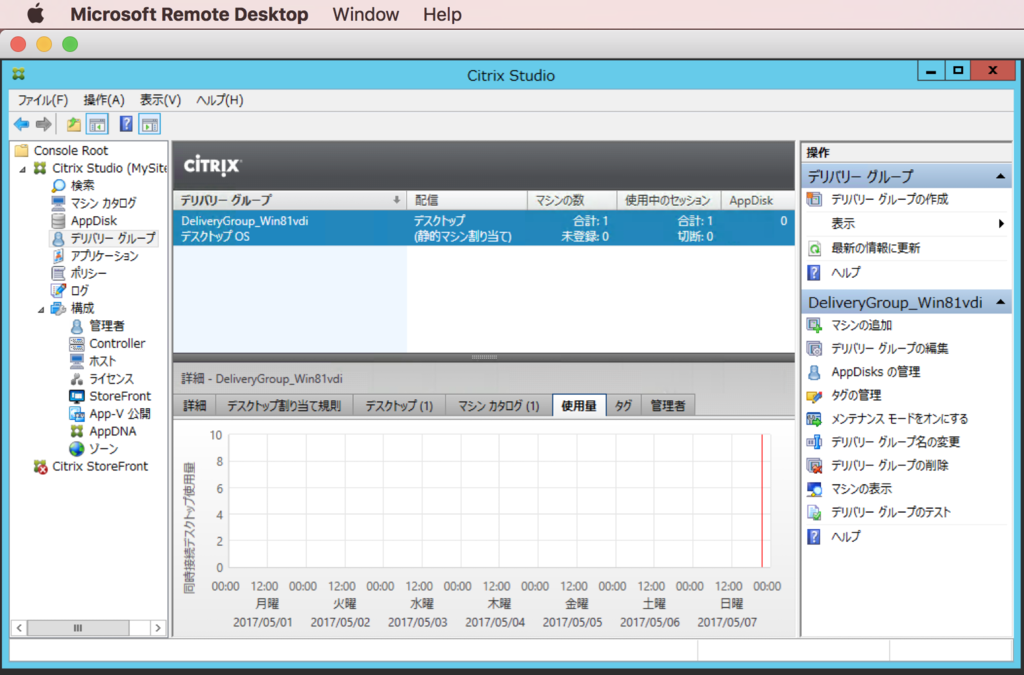Click デリバリー グループの作成 action
Screen dimensions: 1024x675
tap(889, 199)
